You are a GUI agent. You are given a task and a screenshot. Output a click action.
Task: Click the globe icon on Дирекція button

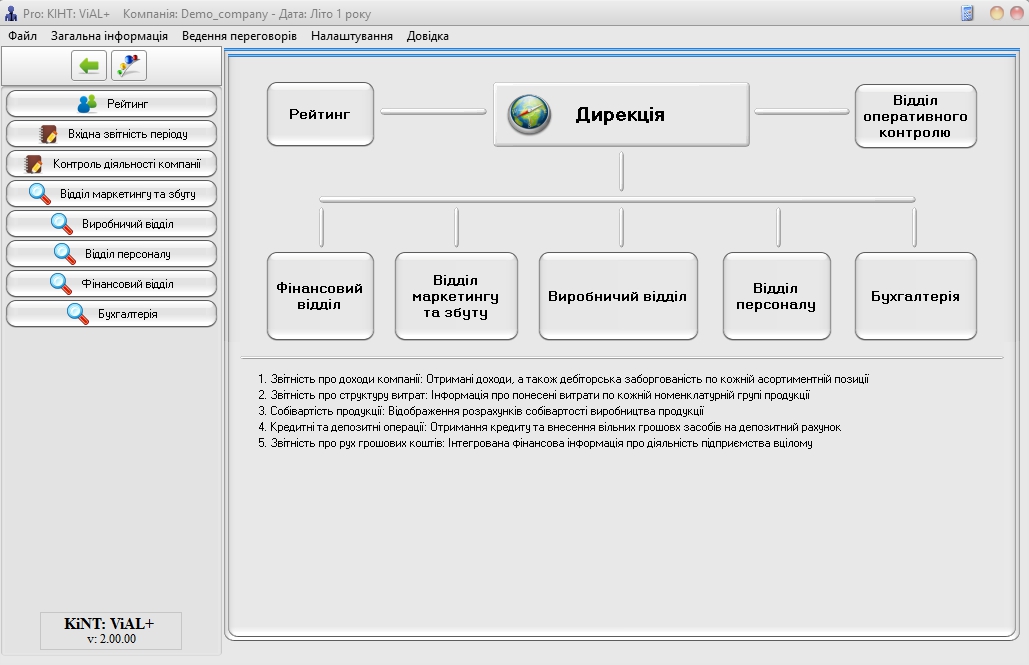tap(529, 115)
